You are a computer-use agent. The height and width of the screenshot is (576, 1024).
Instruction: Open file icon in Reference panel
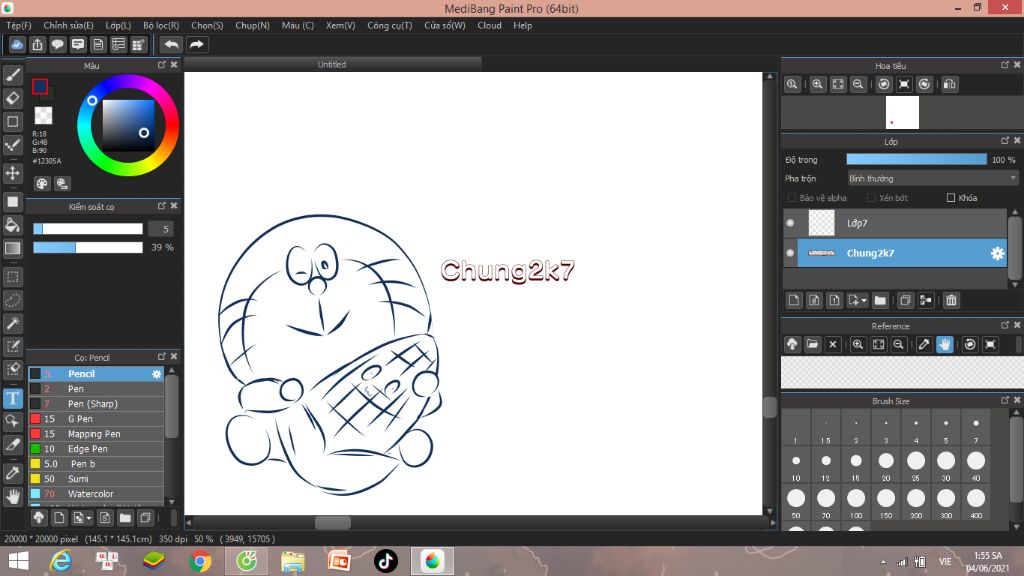point(812,344)
